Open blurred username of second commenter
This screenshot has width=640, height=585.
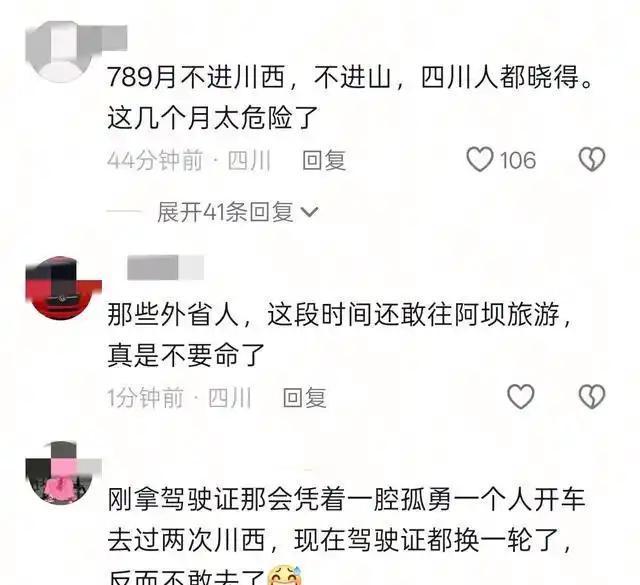coord(165,267)
